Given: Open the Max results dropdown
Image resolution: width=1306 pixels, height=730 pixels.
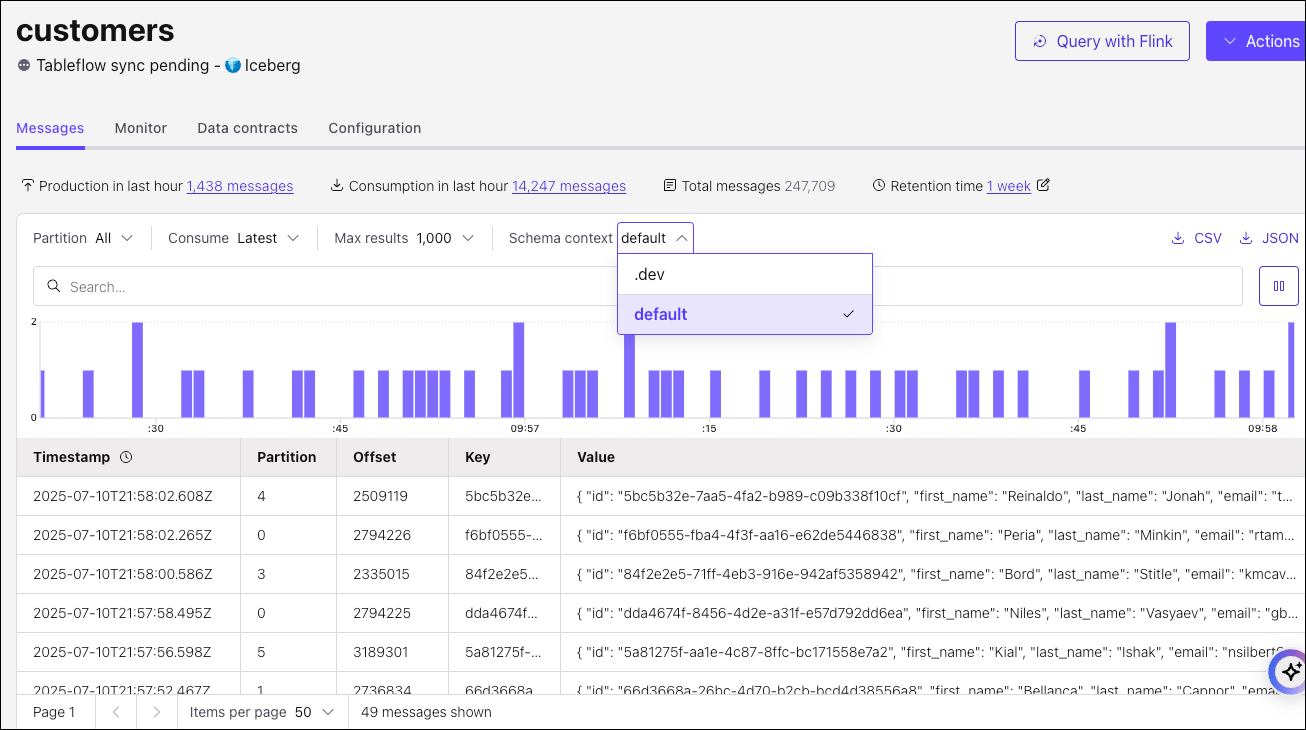Looking at the screenshot, I should point(405,238).
